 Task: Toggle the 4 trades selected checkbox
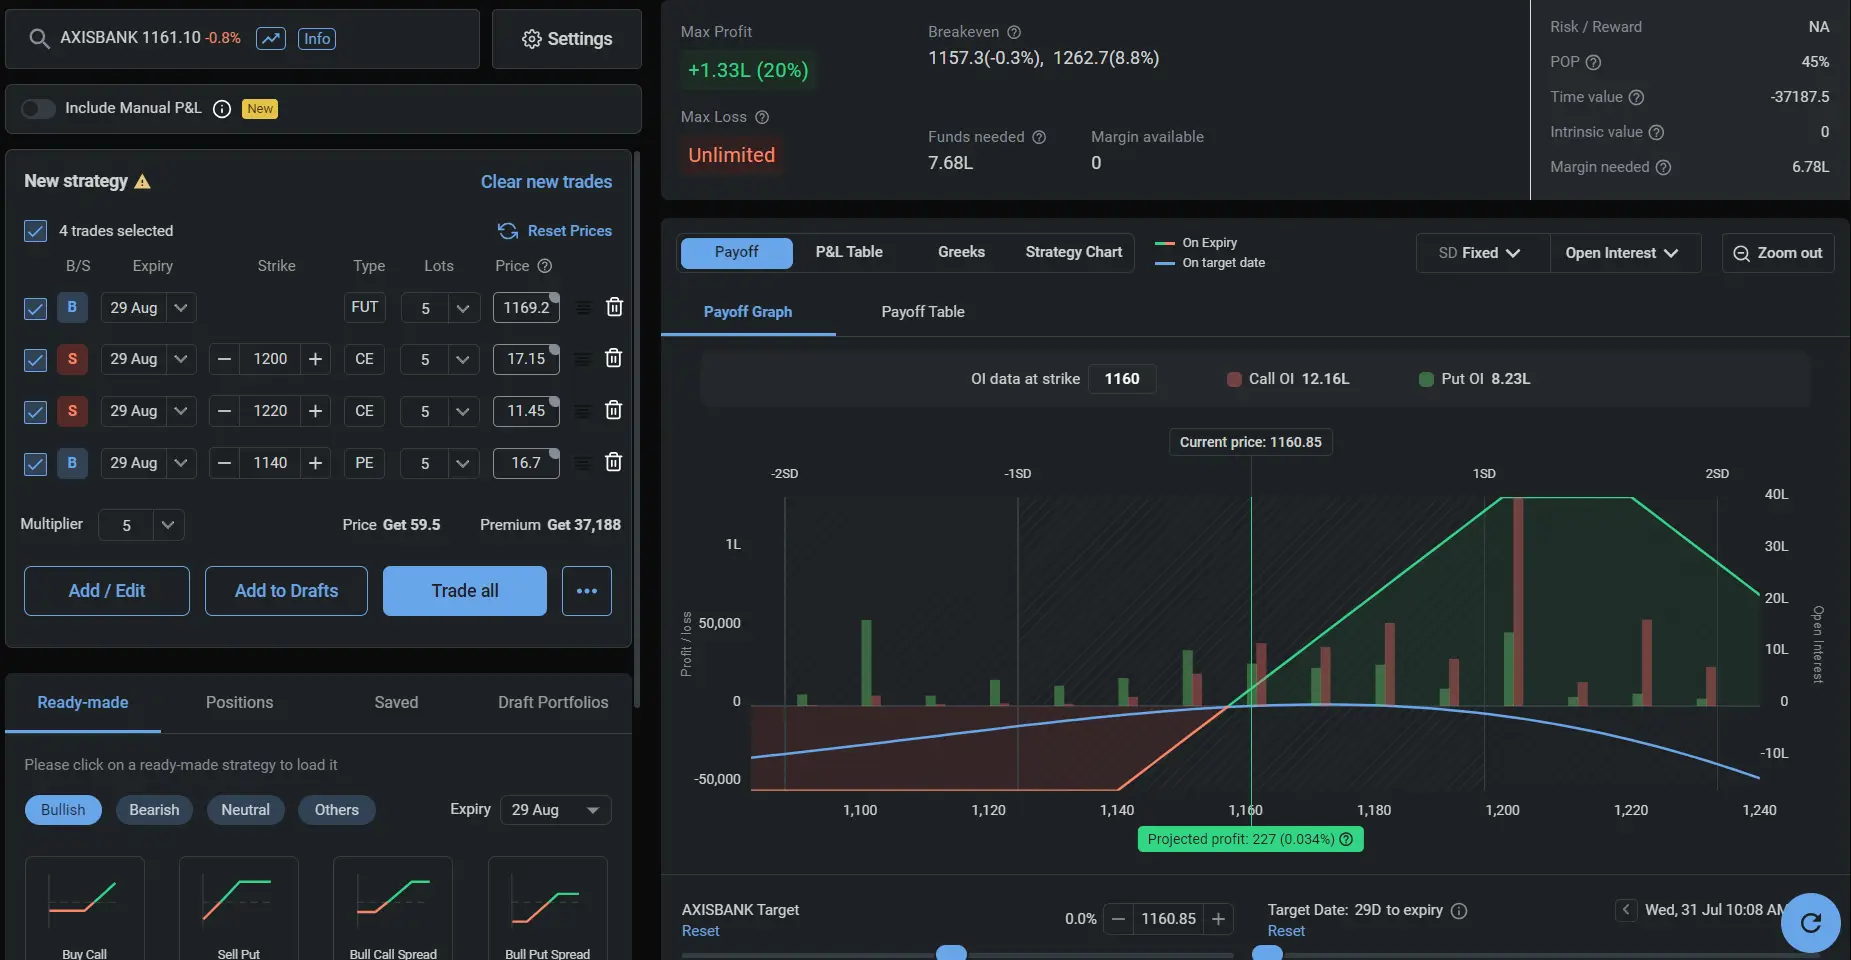tap(35, 231)
